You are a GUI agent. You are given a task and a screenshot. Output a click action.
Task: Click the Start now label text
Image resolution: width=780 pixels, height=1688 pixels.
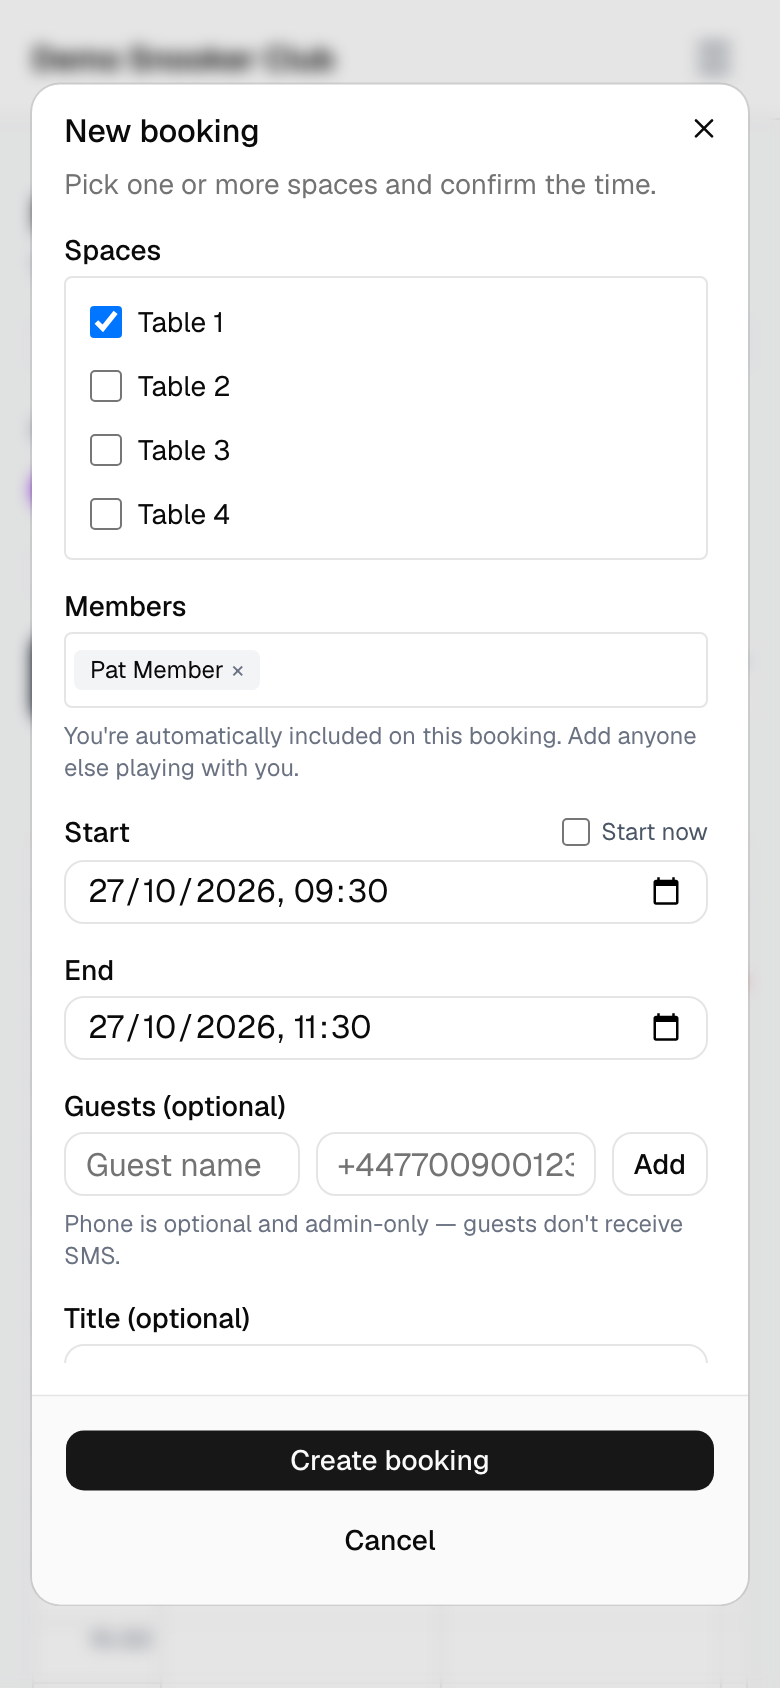pos(654,832)
